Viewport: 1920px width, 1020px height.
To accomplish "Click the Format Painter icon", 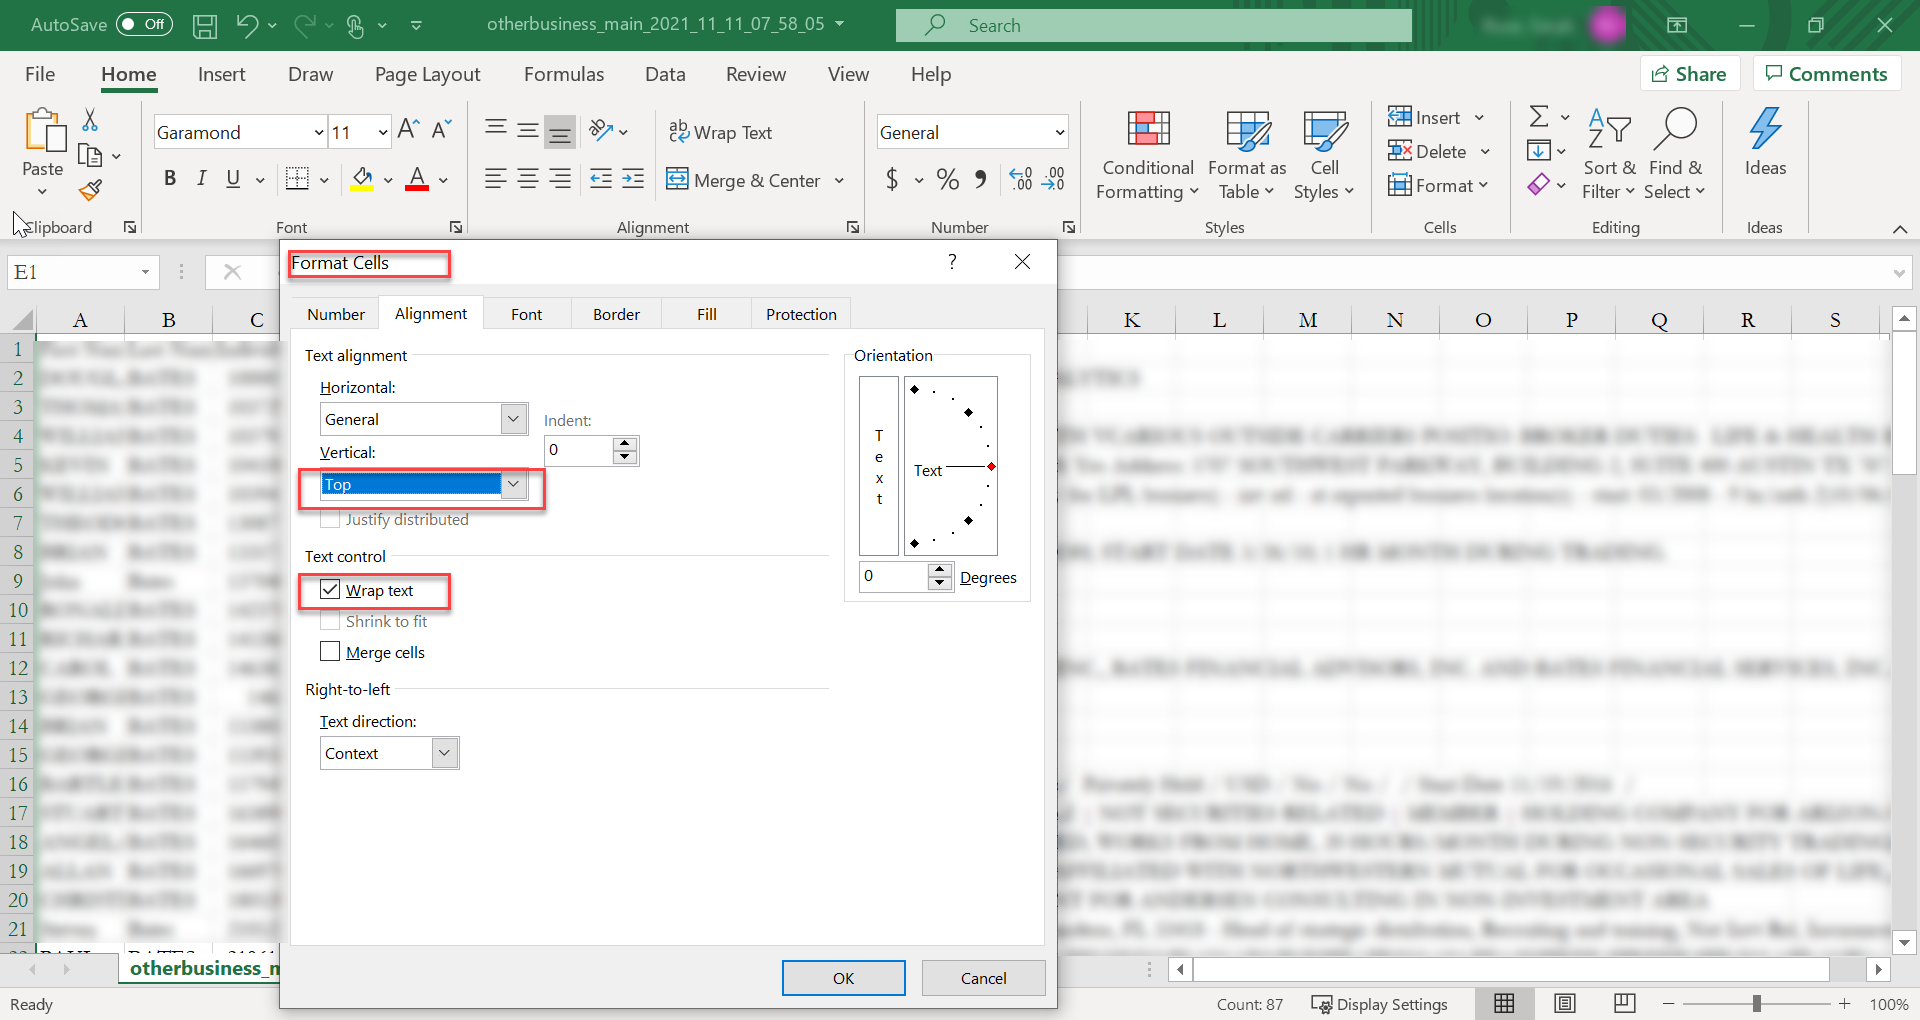I will point(91,189).
